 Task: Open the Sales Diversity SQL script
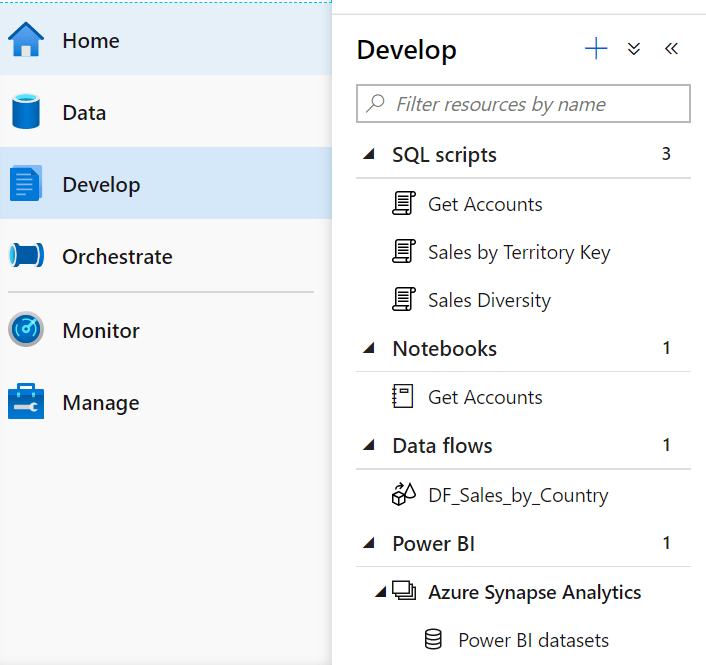[x=489, y=300]
